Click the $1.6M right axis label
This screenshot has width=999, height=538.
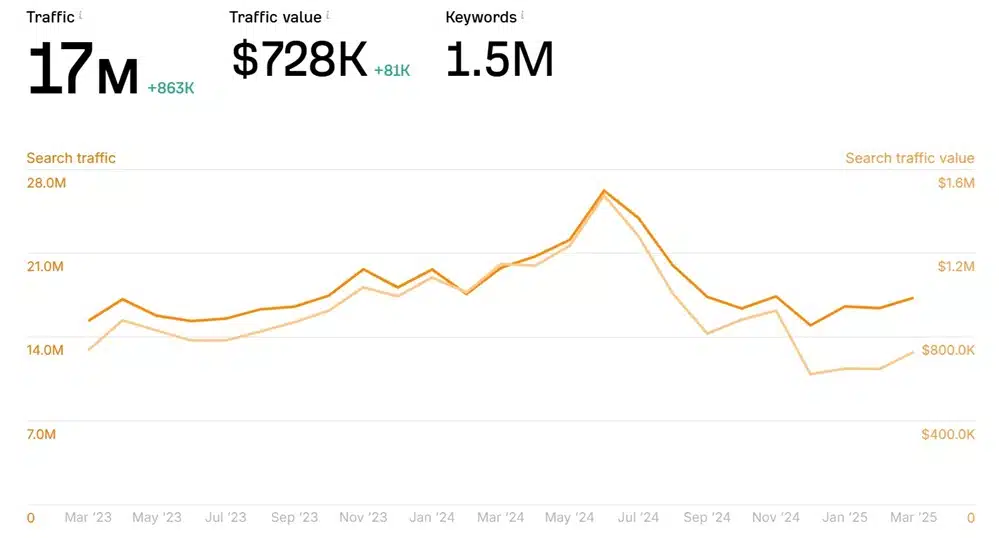(955, 183)
